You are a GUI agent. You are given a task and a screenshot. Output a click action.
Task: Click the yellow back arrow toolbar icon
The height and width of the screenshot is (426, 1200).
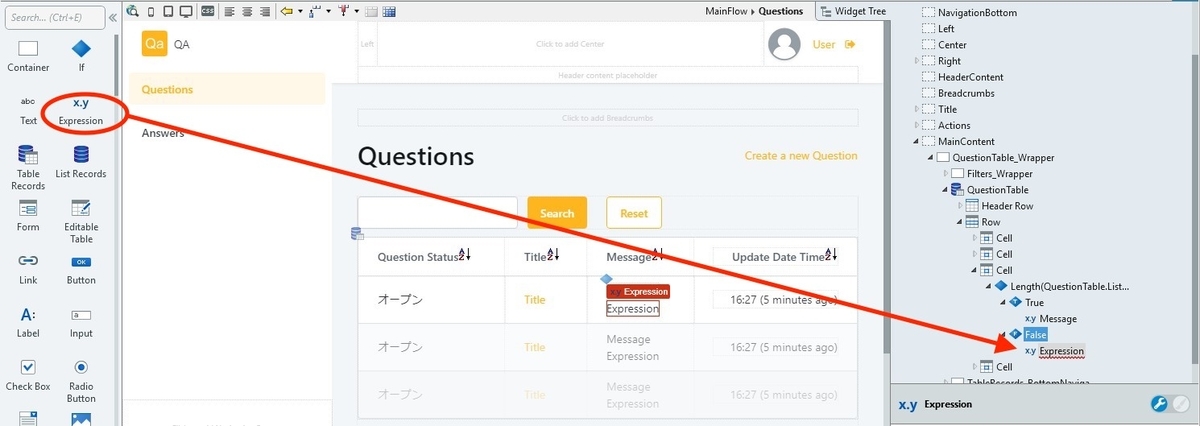click(x=286, y=12)
